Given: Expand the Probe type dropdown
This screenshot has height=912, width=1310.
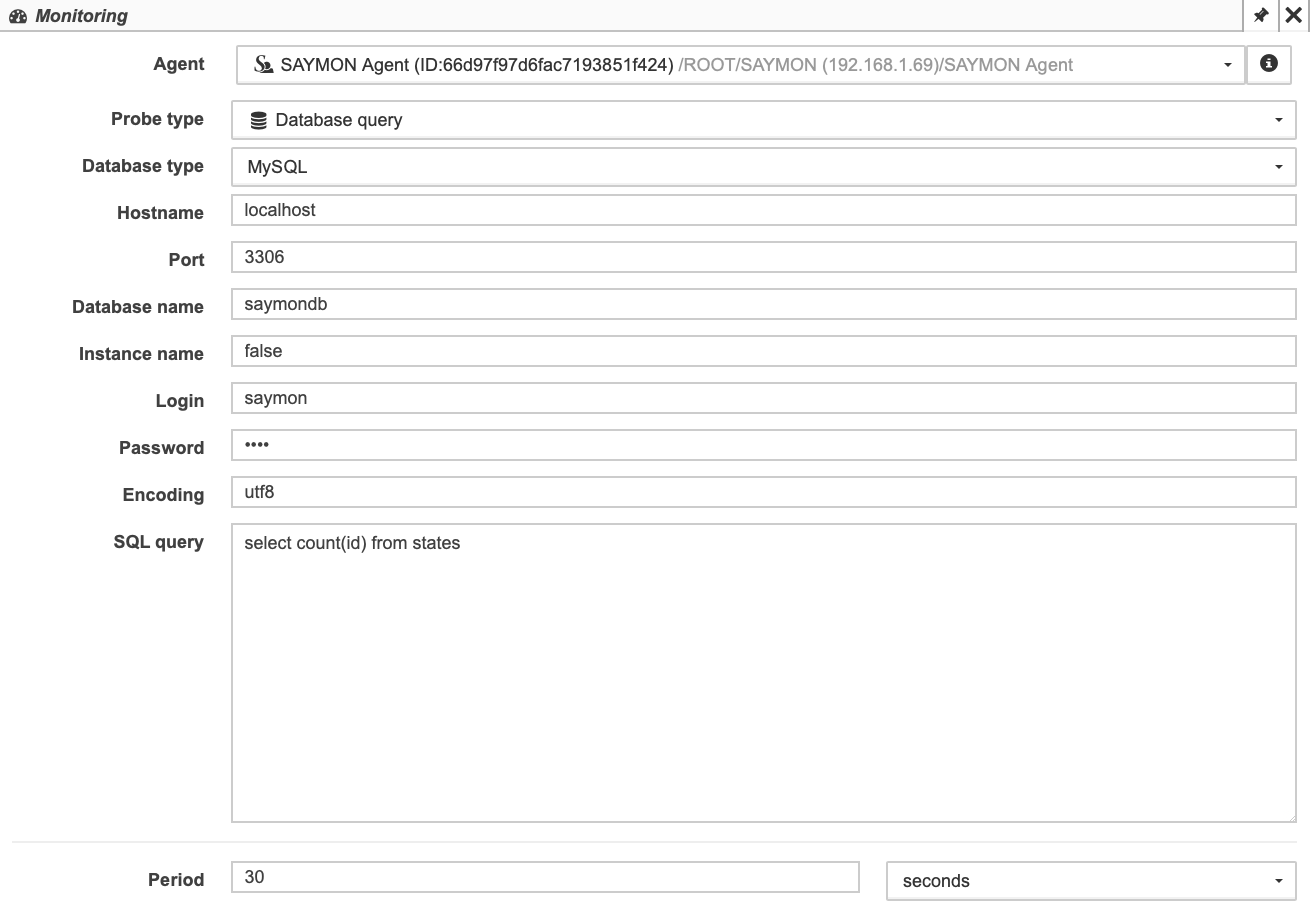Looking at the screenshot, I should pyautogui.click(x=764, y=120).
